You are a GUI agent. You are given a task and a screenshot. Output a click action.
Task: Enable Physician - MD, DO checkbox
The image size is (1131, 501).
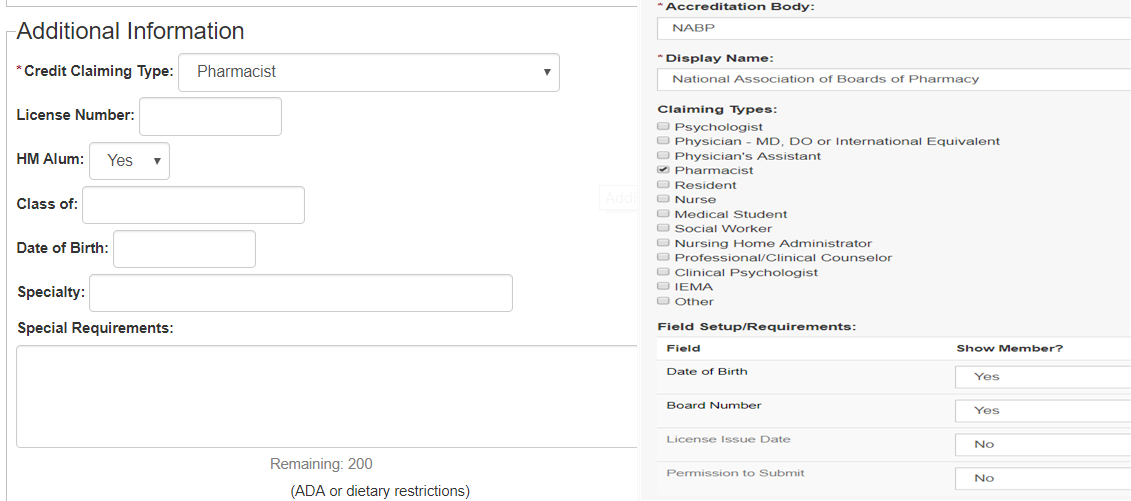coord(663,141)
